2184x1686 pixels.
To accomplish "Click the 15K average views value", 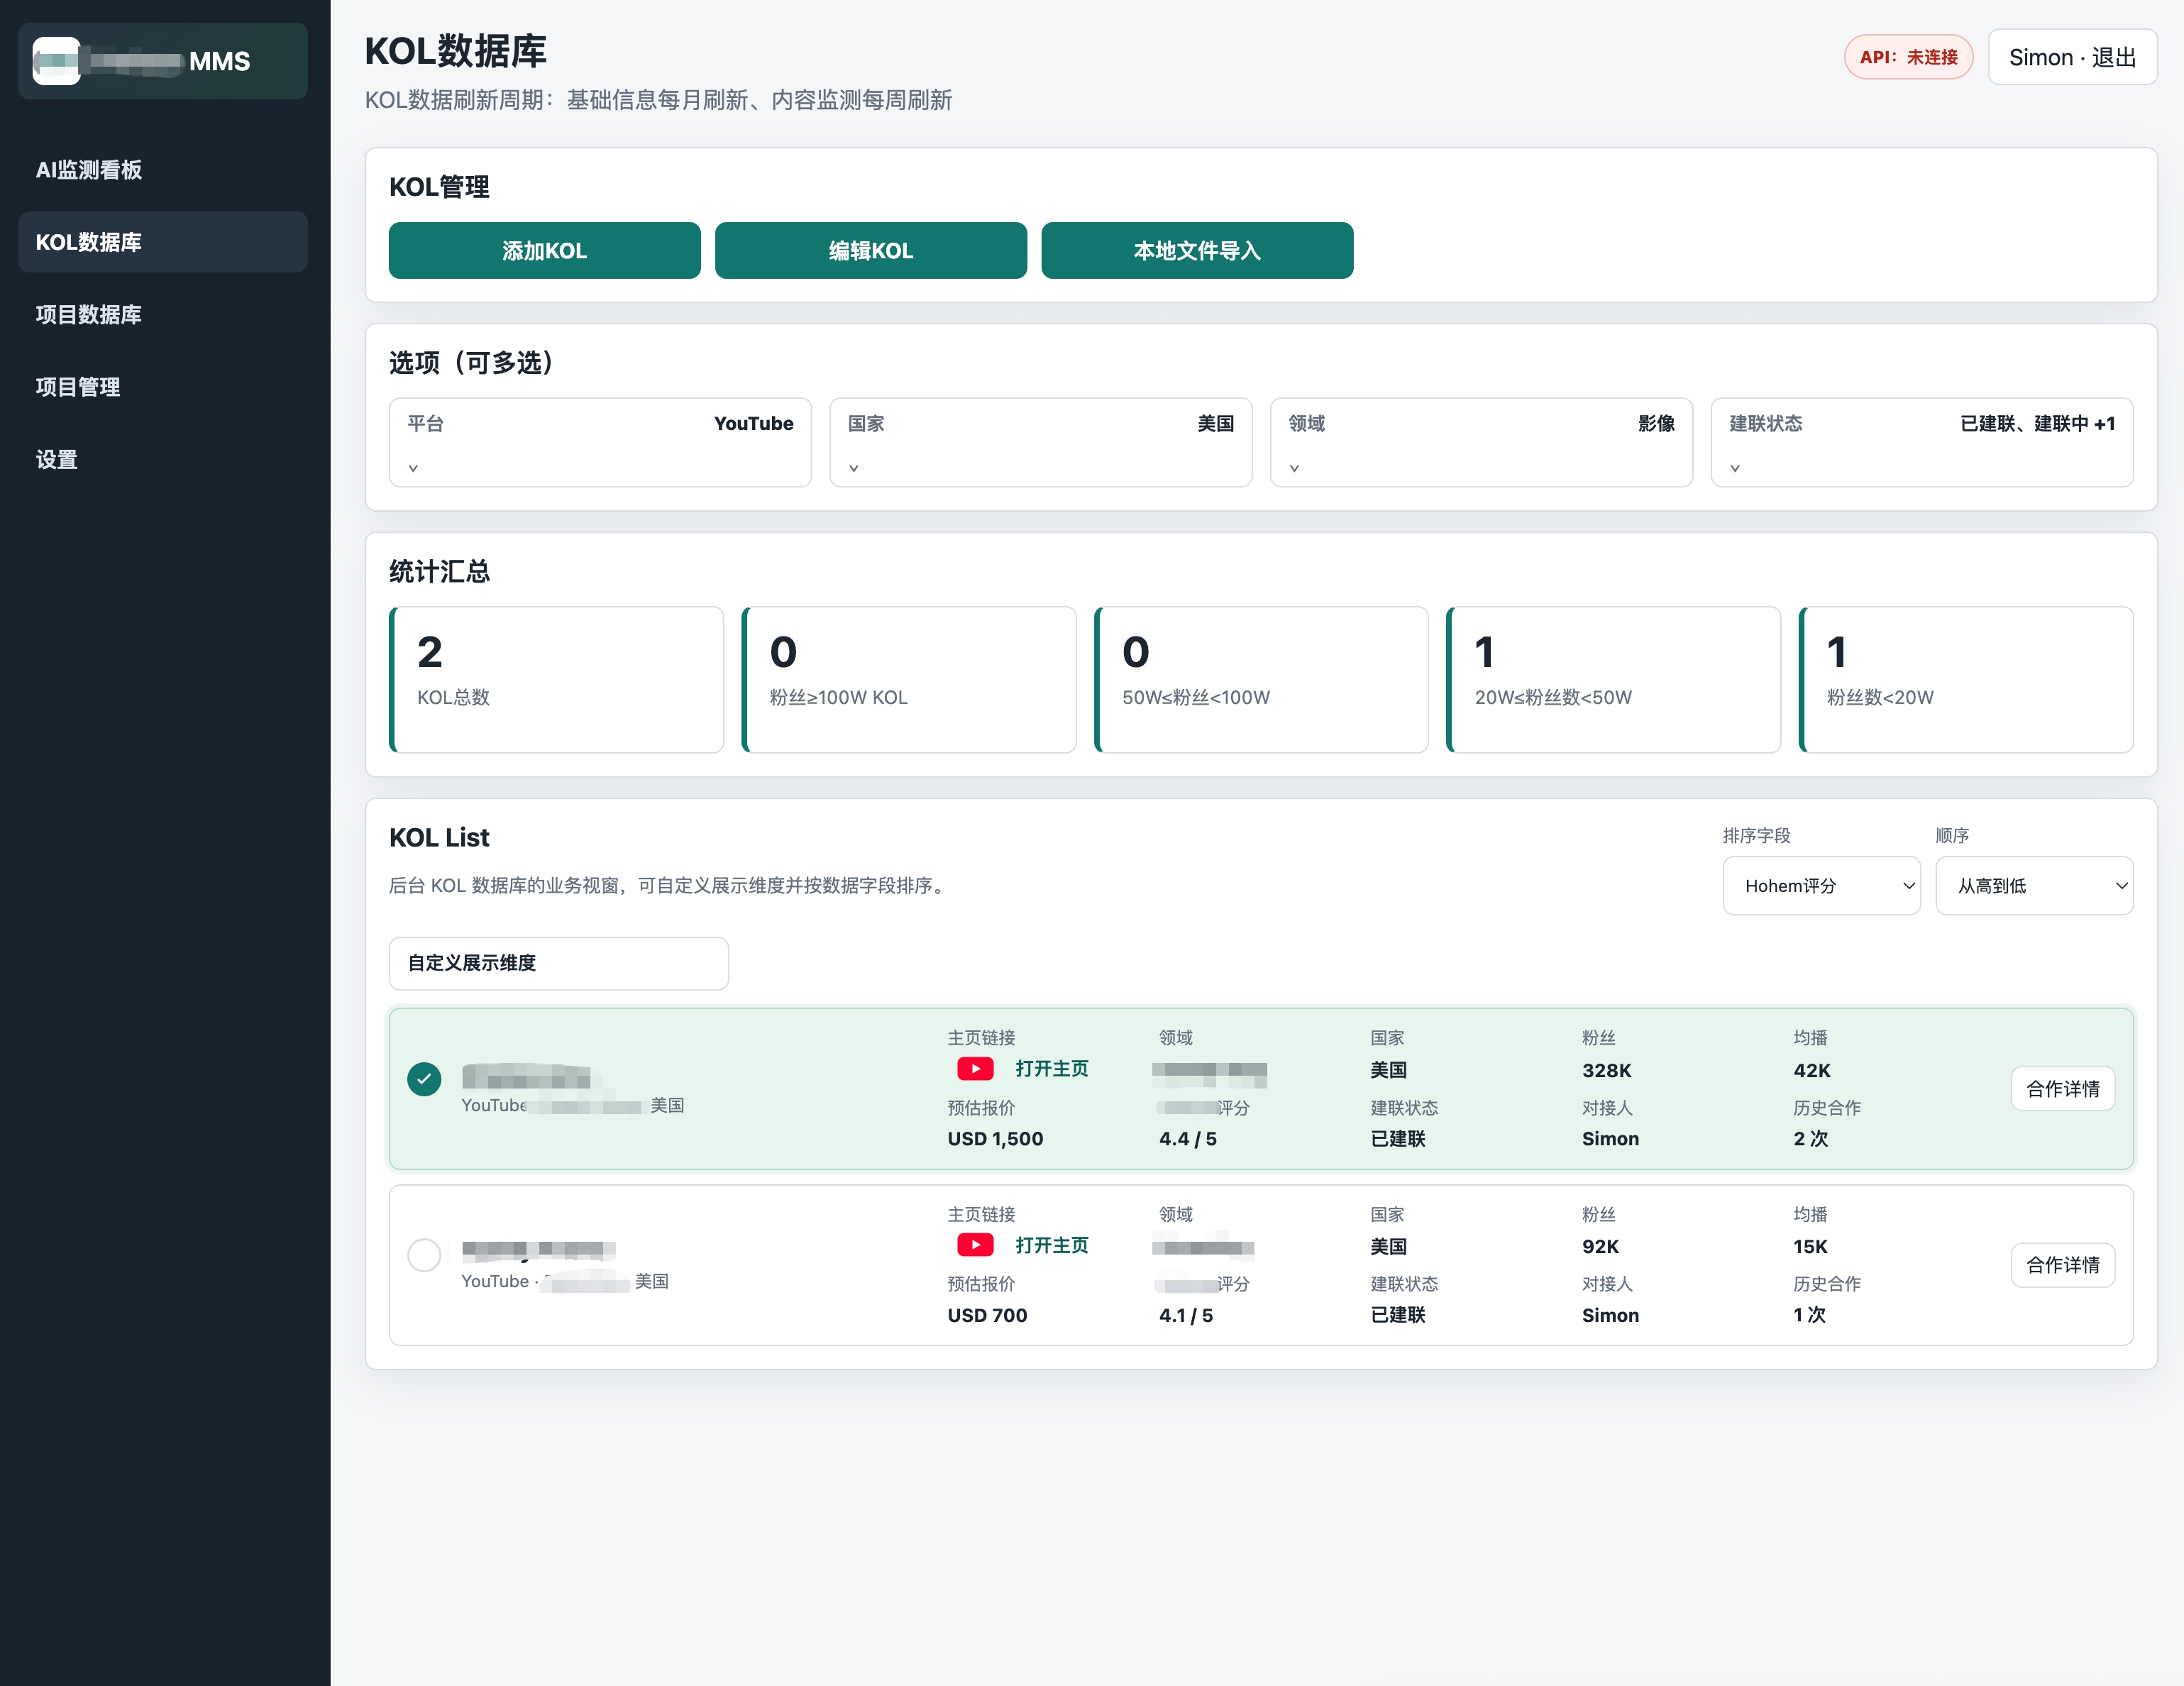I will [1811, 1246].
